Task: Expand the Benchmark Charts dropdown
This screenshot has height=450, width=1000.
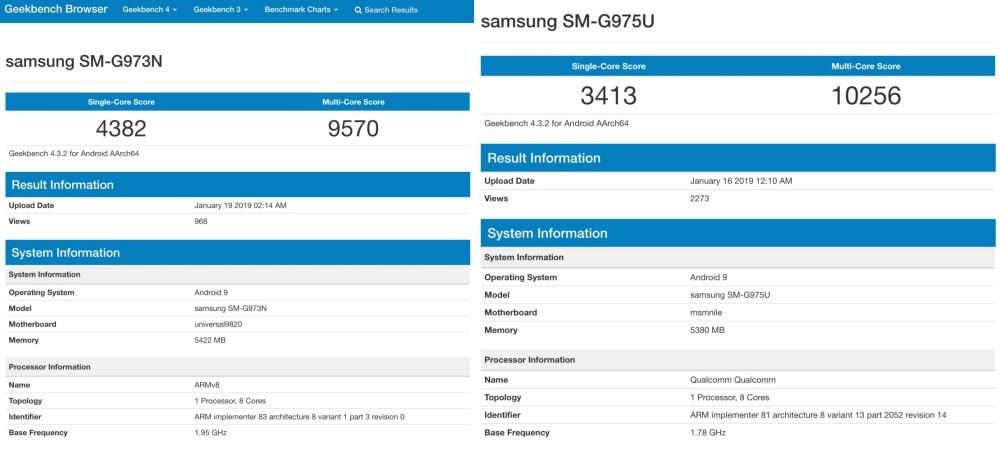Action: (x=301, y=10)
